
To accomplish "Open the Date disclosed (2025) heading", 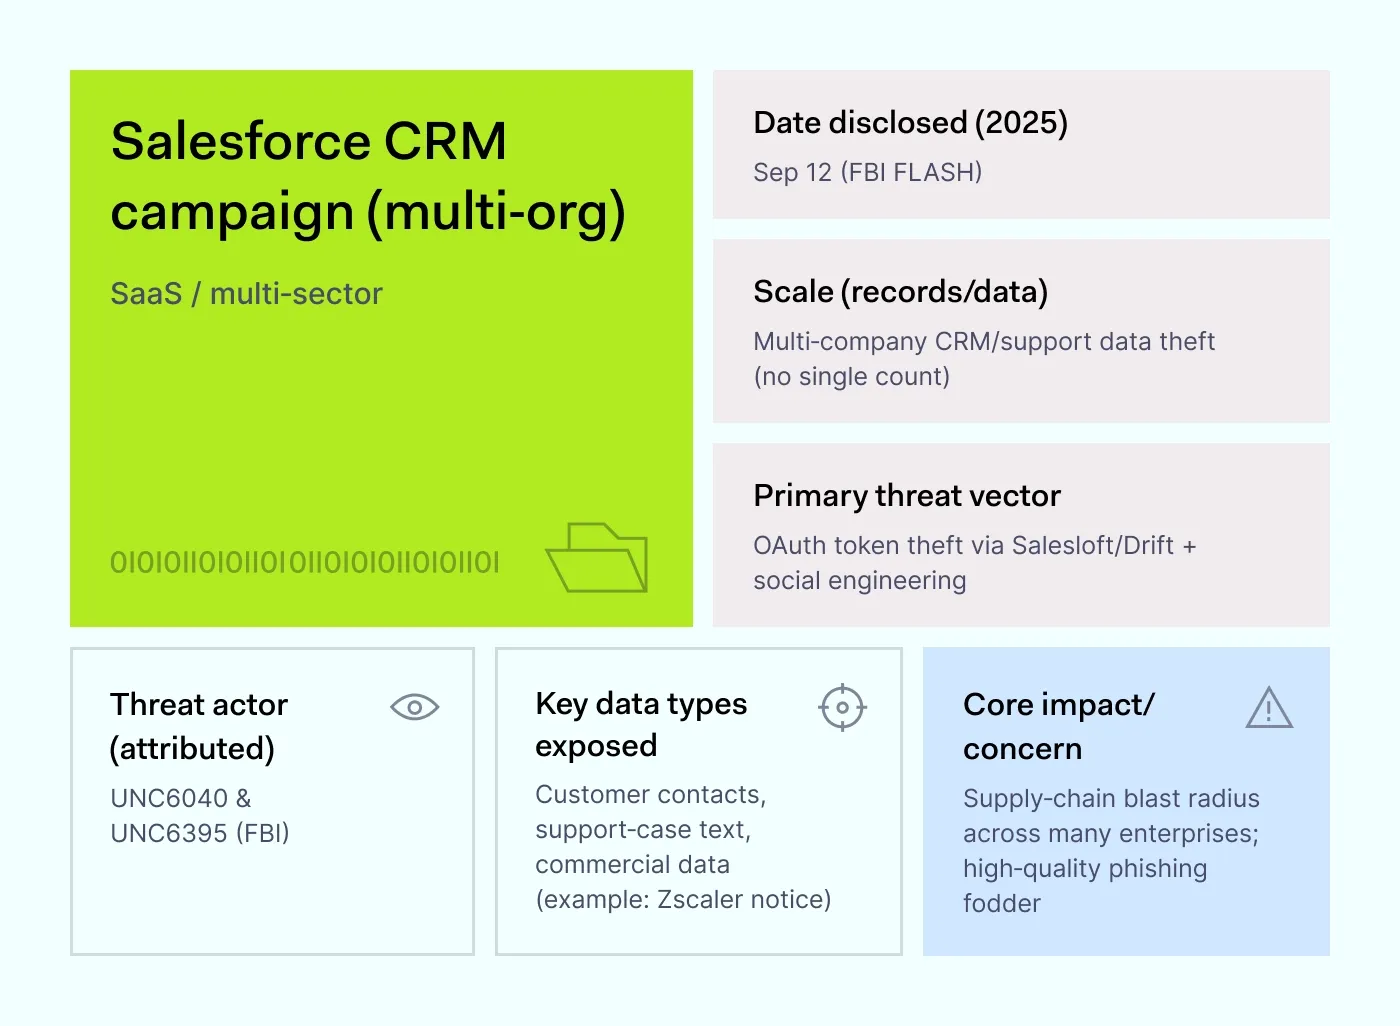I will pyautogui.click(x=910, y=123).
